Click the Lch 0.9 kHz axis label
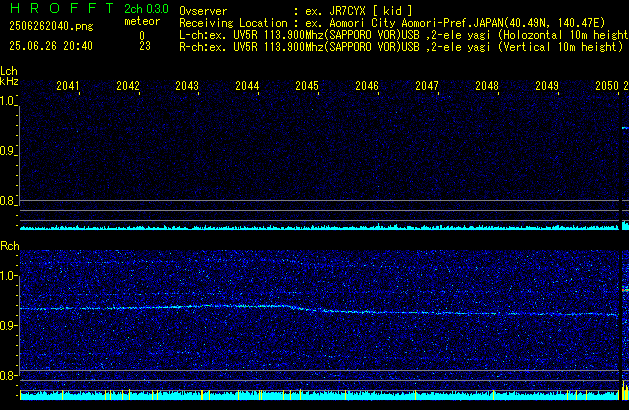 [7, 151]
